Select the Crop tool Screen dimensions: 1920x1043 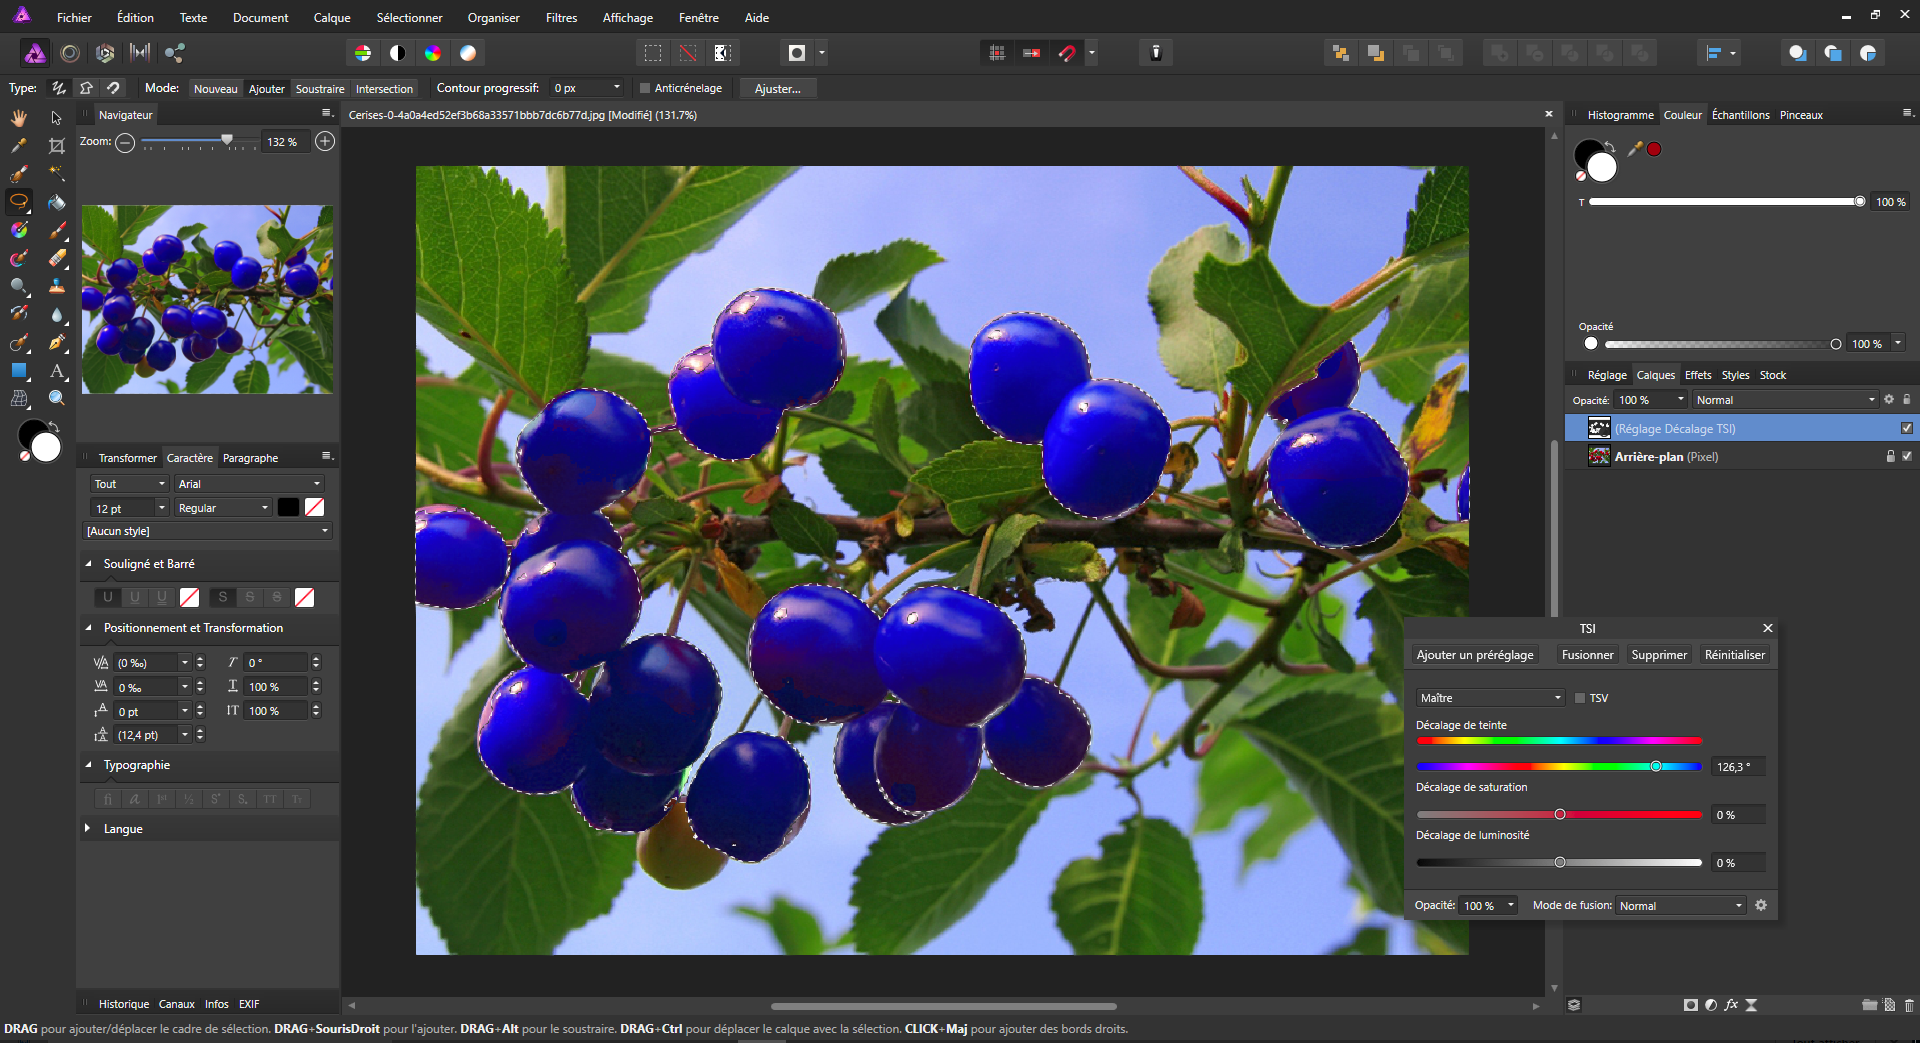pyautogui.click(x=57, y=146)
